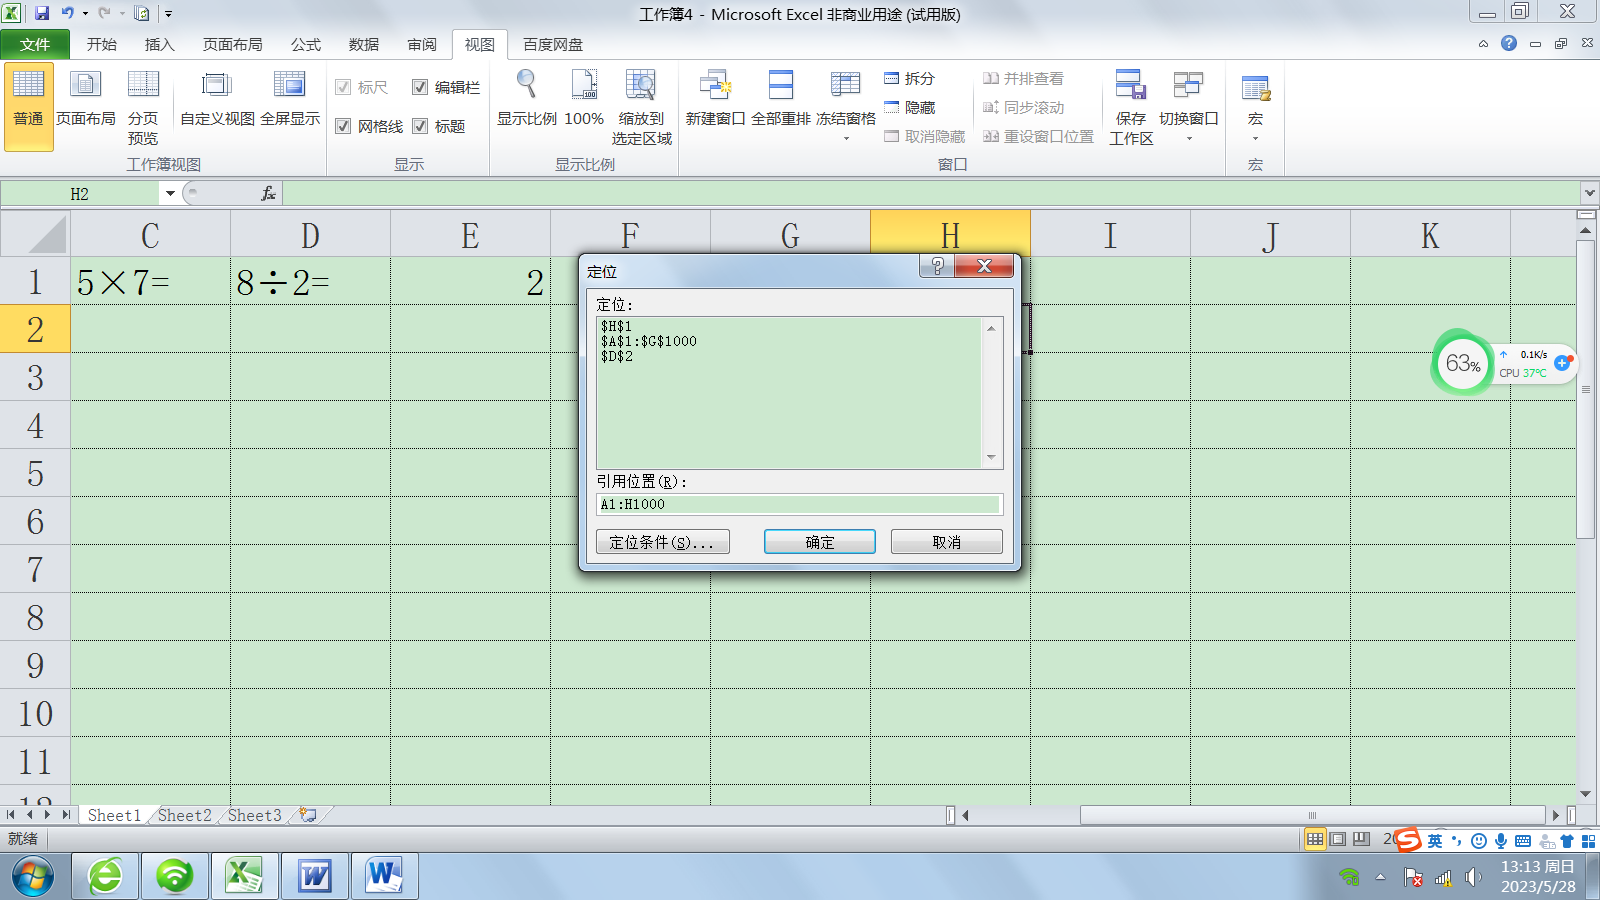Switch to the Sheet2 tab
Viewport: 1600px width, 900px height.
(185, 815)
